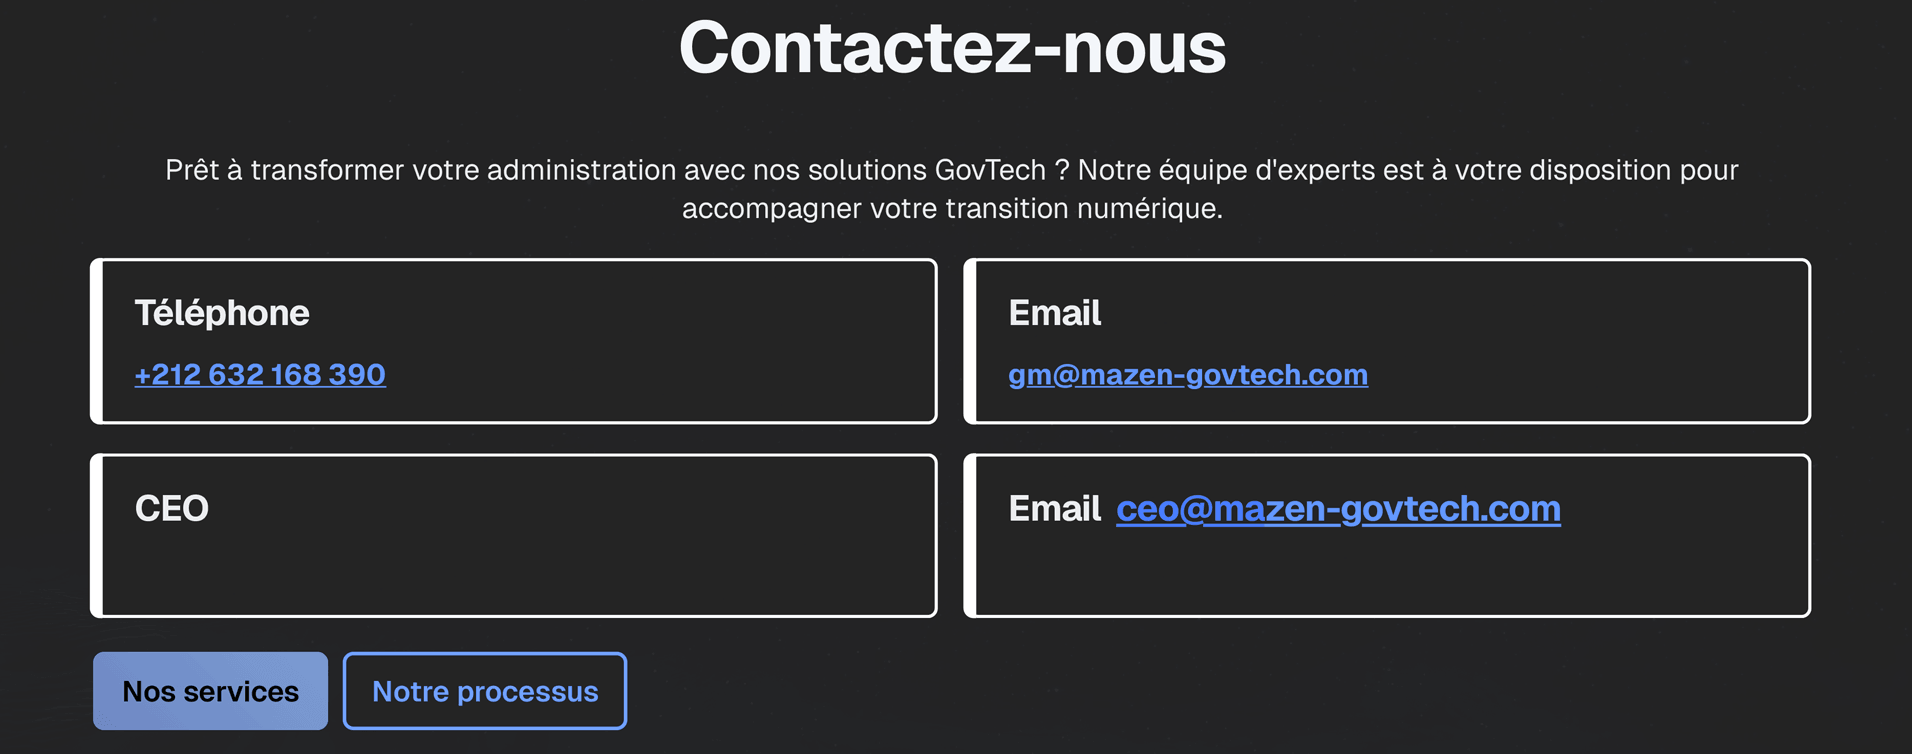Click the word GovTech in the intro paragraph
Screen dimensions: 1912x754
[990, 170]
